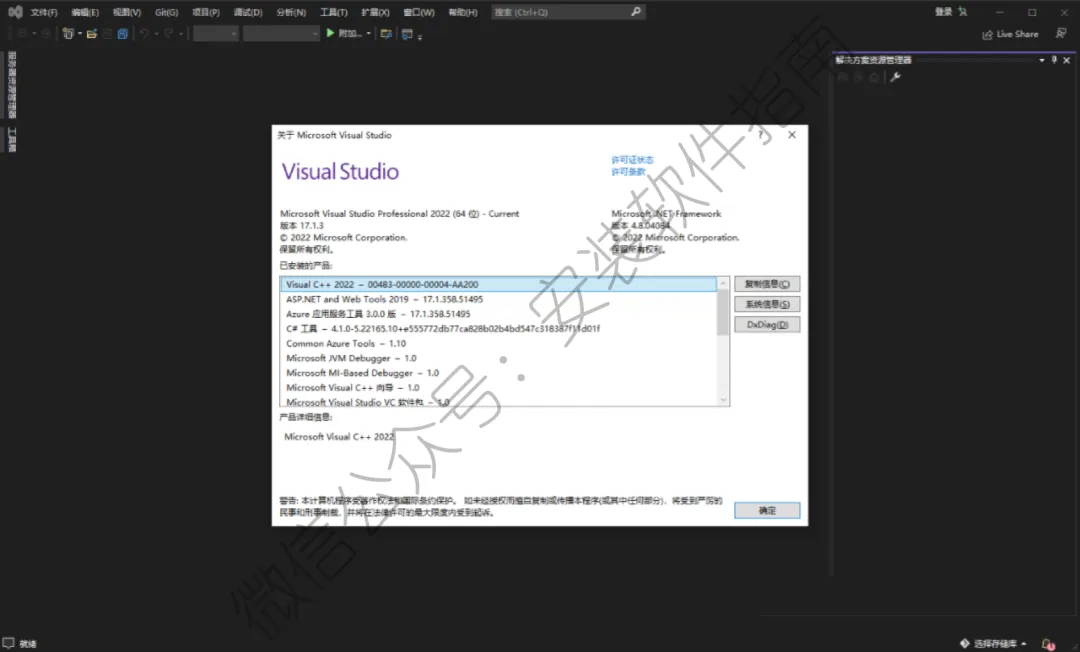Click the products list scroll-up arrow
1080x652 pixels.
(x=723, y=284)
